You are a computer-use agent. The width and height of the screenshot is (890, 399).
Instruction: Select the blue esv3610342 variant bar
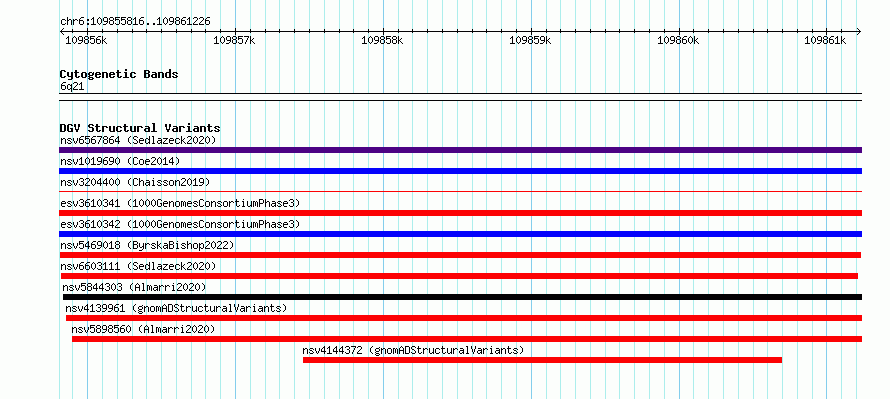pyautogui.click(x=460, y=234)
